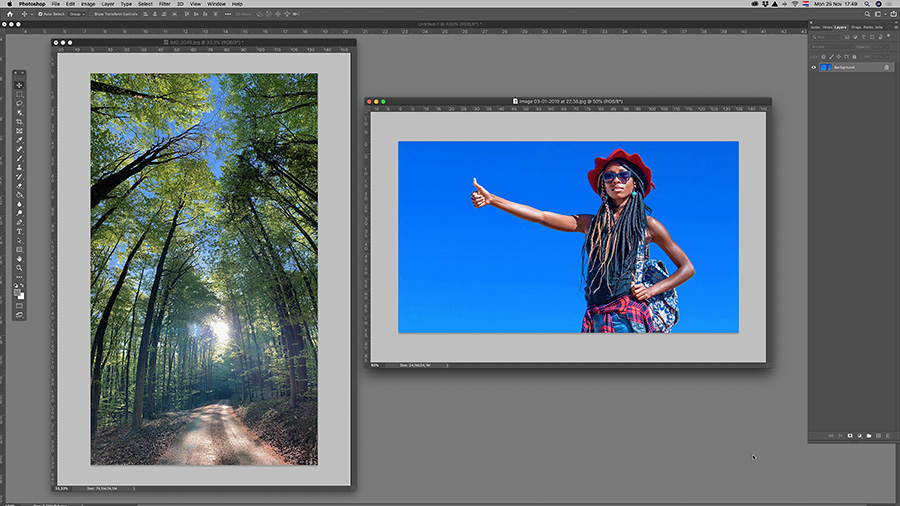Select the Horizontal Type tool
The height and width of the screenshot is (506, 900).
pos(19,231)
